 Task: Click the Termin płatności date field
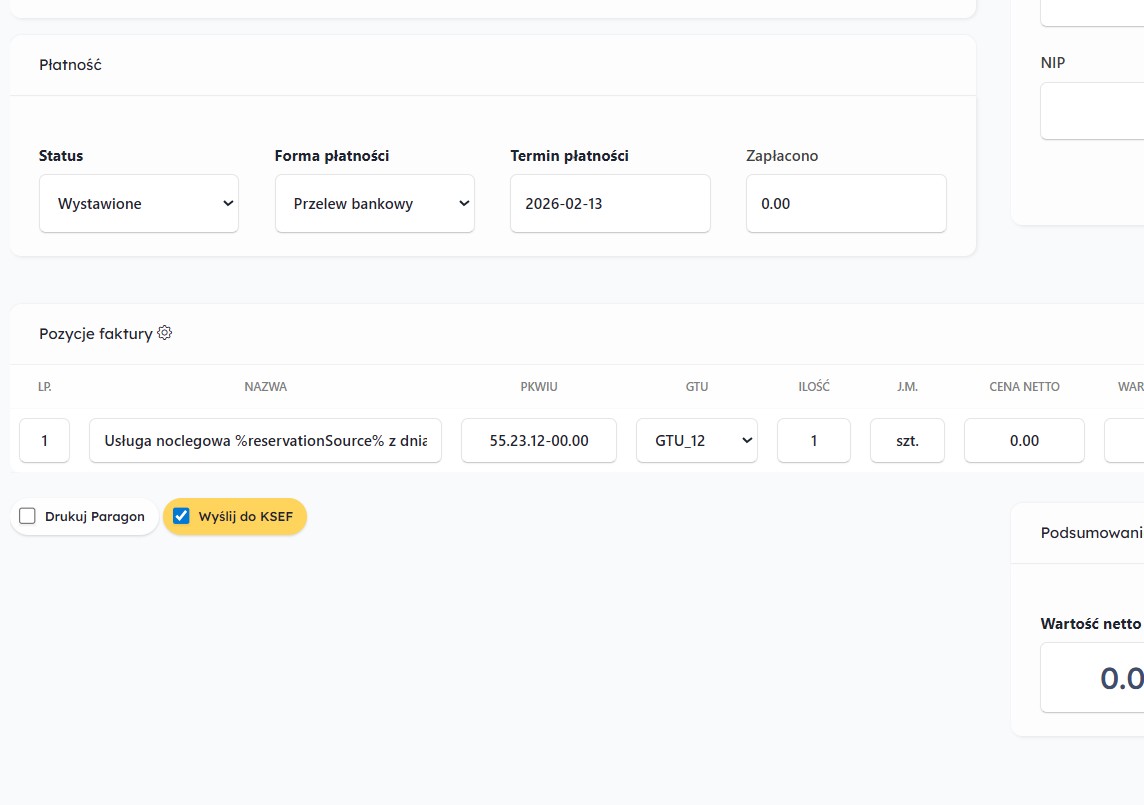pyautogui.click(x=610, y=203)
